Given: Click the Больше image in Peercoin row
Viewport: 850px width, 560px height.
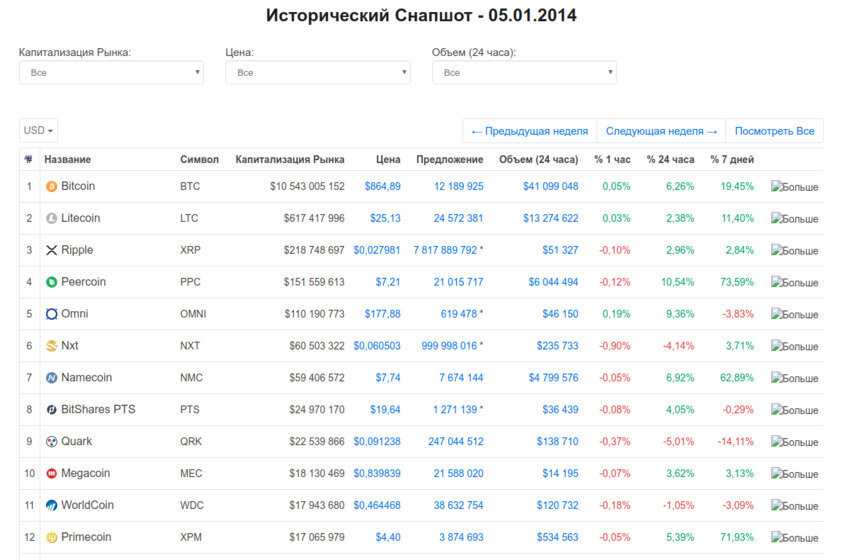Looking at the screenshot, I should [x=795, y=282].
